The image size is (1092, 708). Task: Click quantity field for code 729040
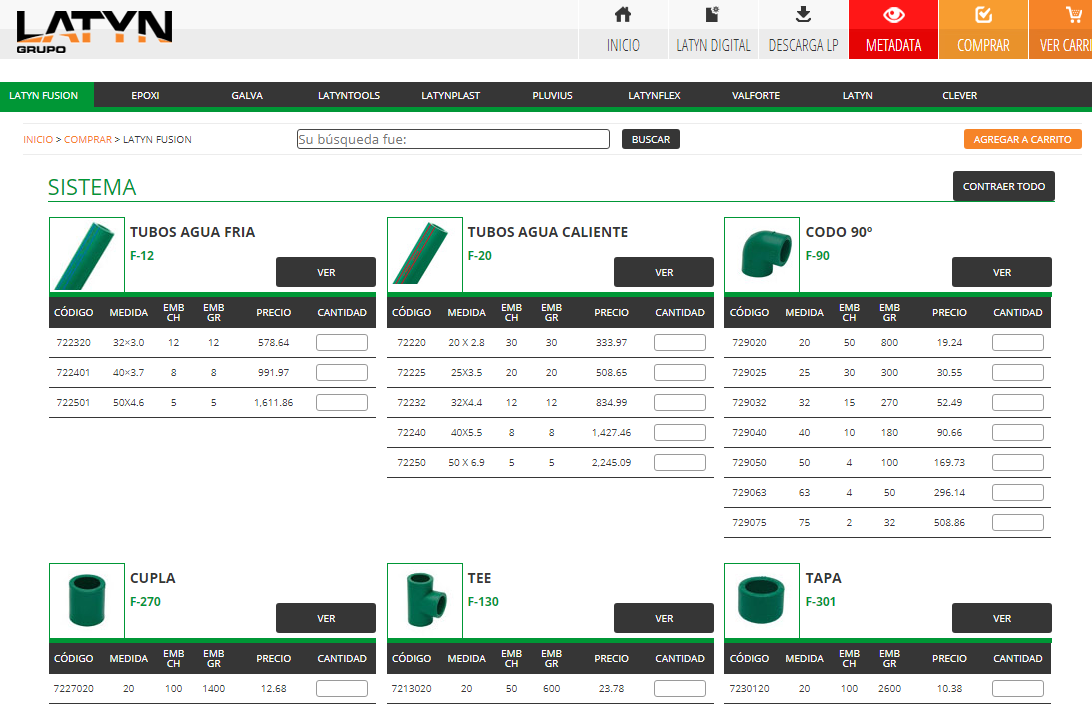(x=1017, y=432)
